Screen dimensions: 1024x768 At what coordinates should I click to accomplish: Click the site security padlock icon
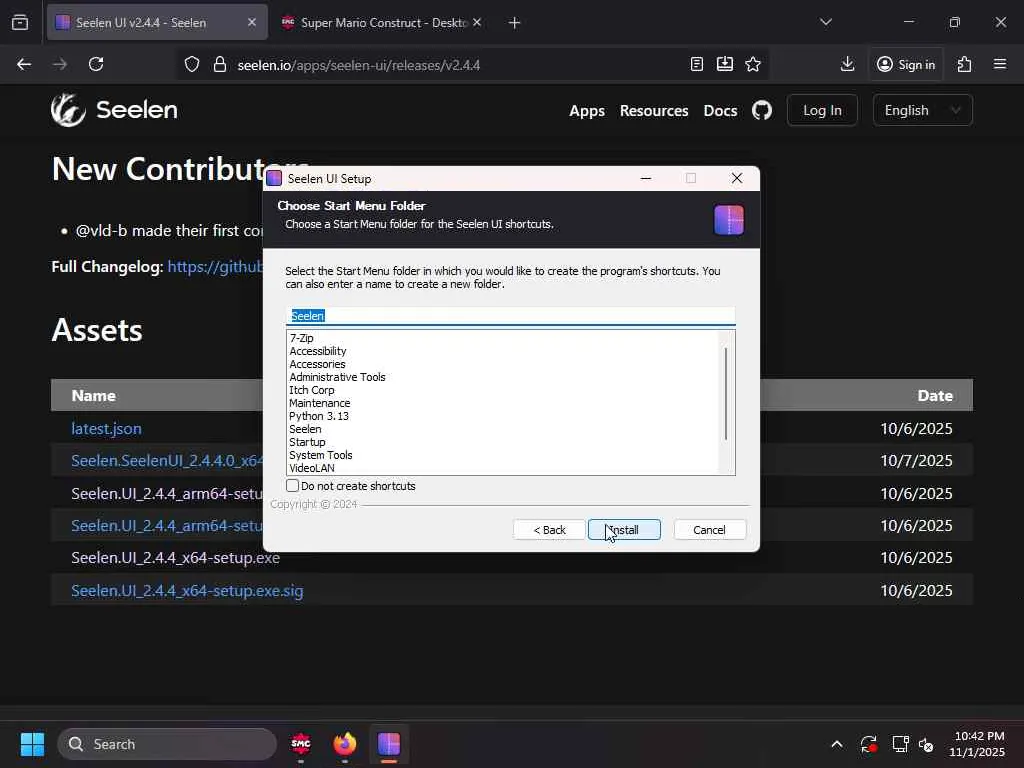pyautogui.click(x=220, y=65)
